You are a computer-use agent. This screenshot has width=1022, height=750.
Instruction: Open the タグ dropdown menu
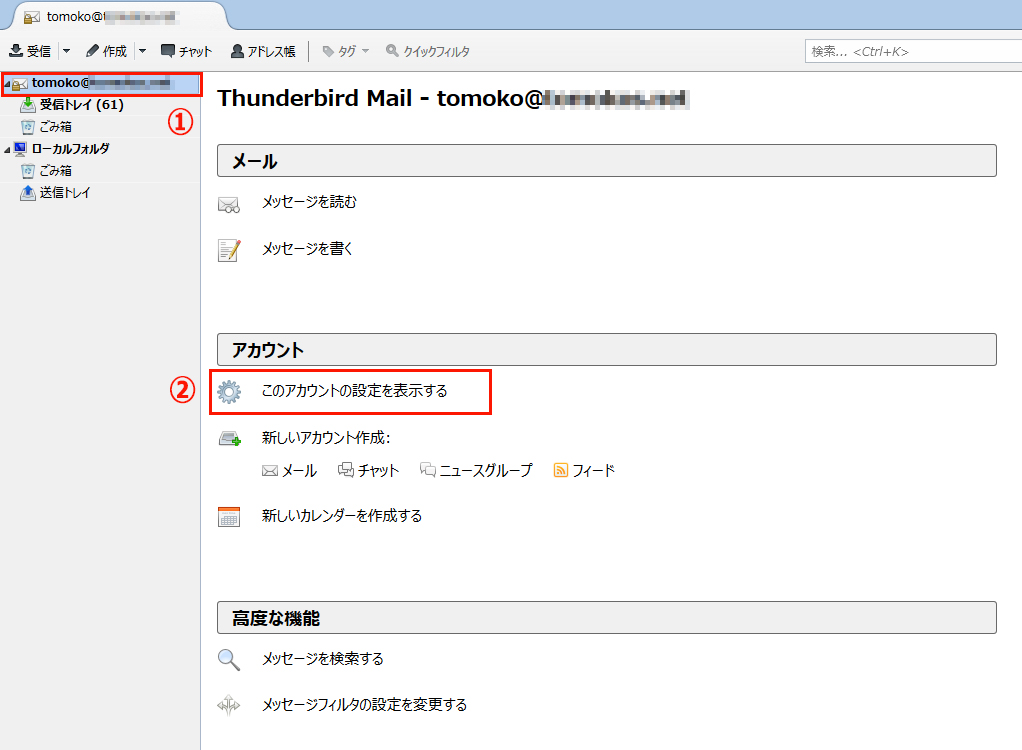[x=346, y=51]
